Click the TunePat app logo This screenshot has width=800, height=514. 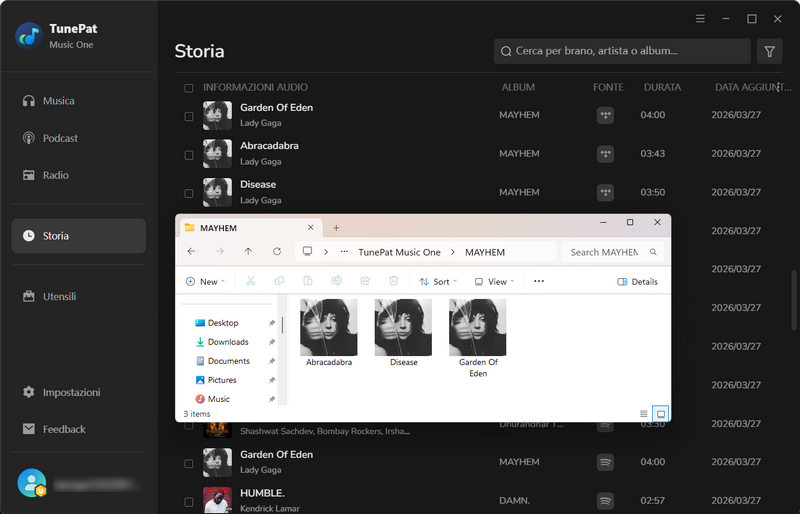coord(29,36)
